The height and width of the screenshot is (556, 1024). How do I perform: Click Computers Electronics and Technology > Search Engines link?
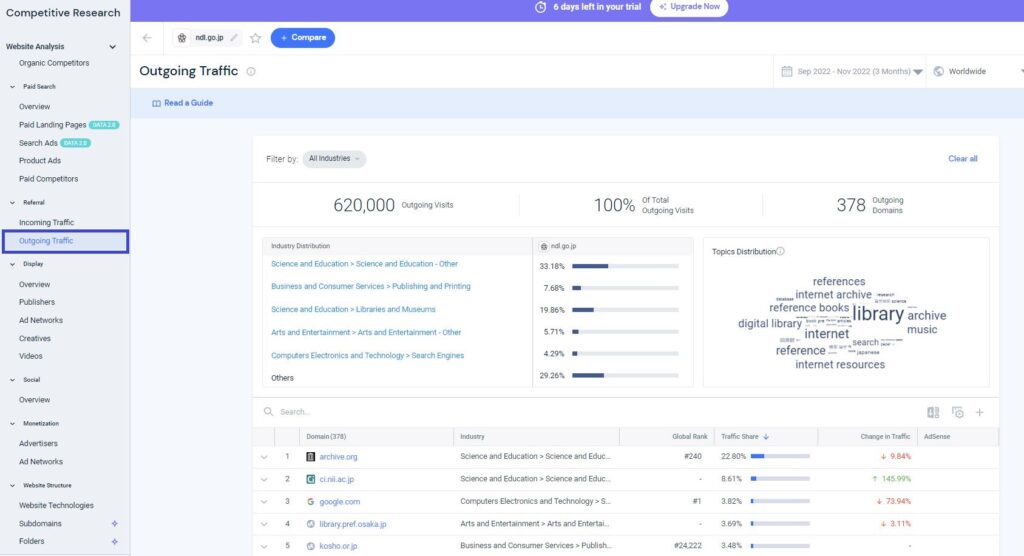(368, 355)
